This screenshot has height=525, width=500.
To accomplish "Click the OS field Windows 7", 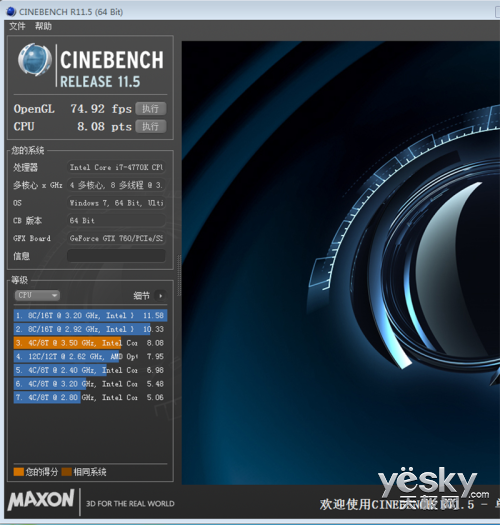I will pyautogui.click(x=116, y=203).
